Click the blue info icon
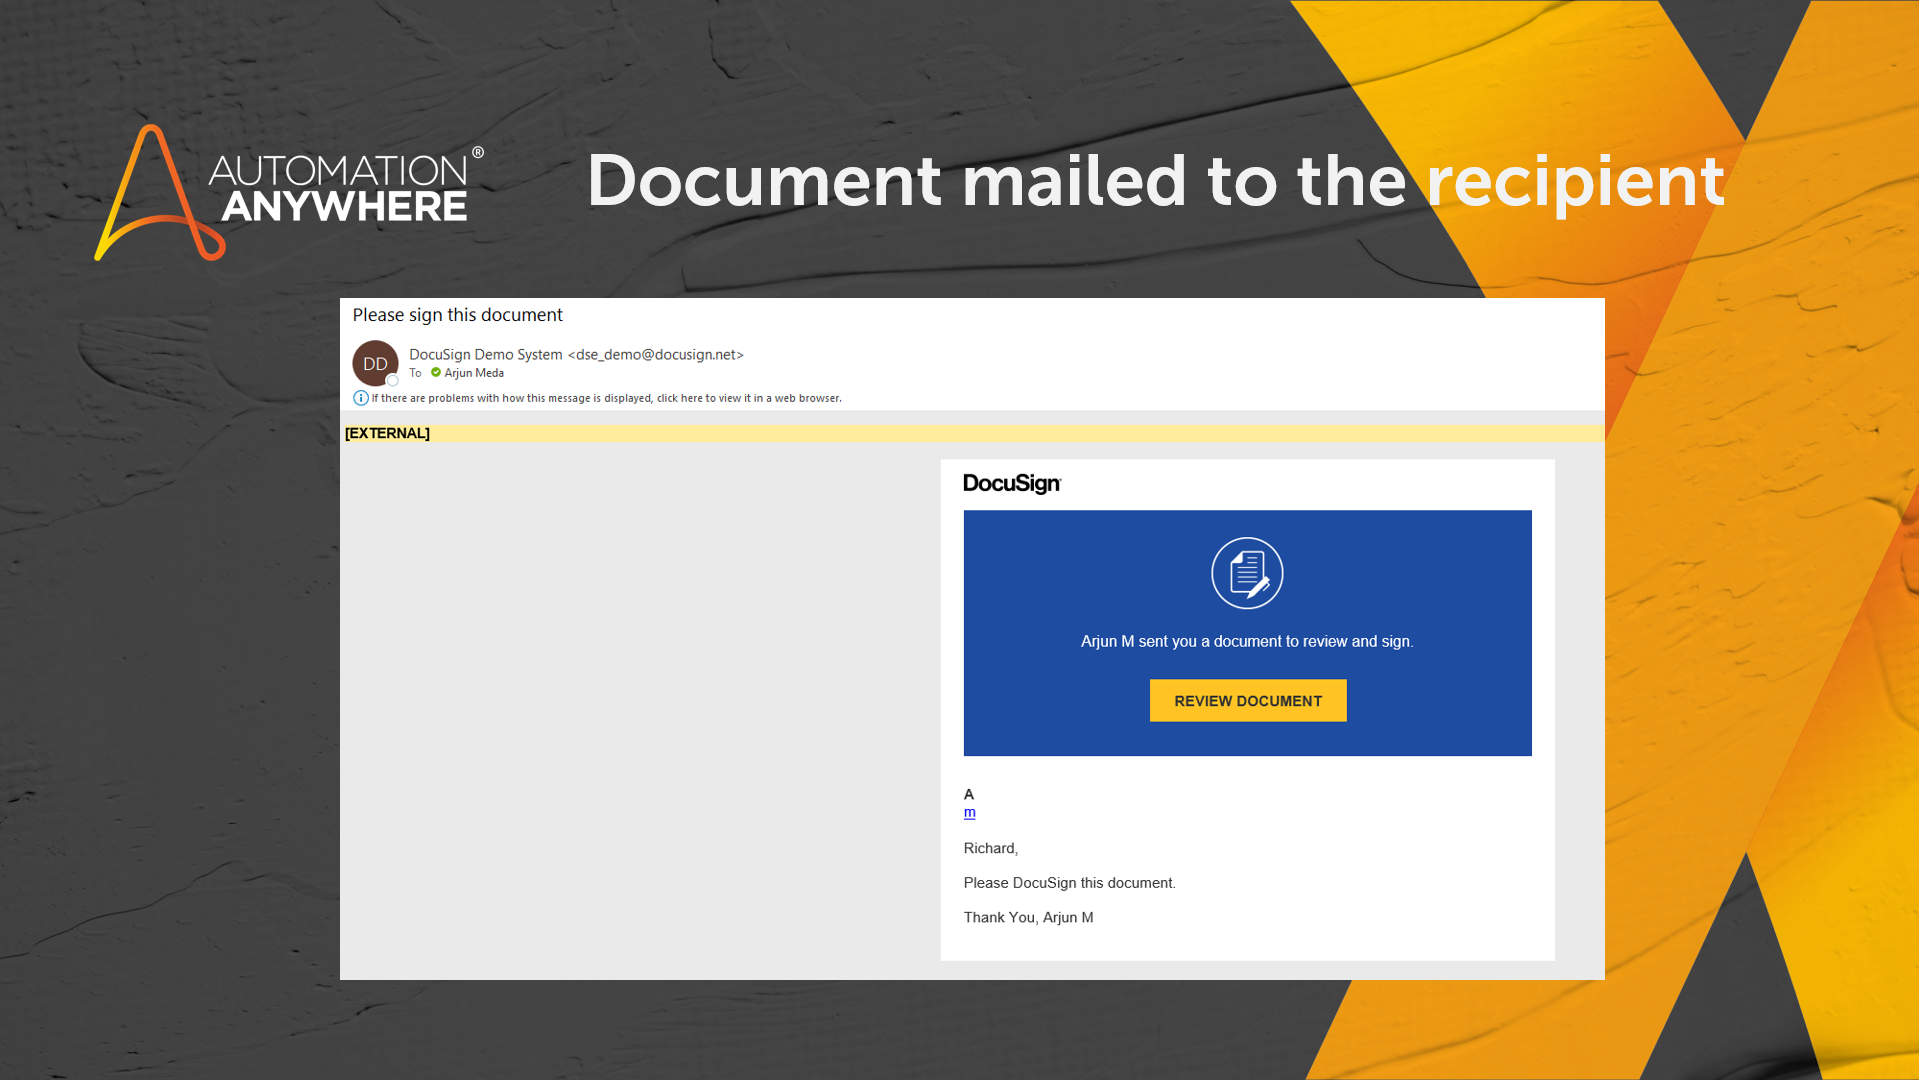The image size is (1920, 1080). pyautogui.click(x=360, y=398)
